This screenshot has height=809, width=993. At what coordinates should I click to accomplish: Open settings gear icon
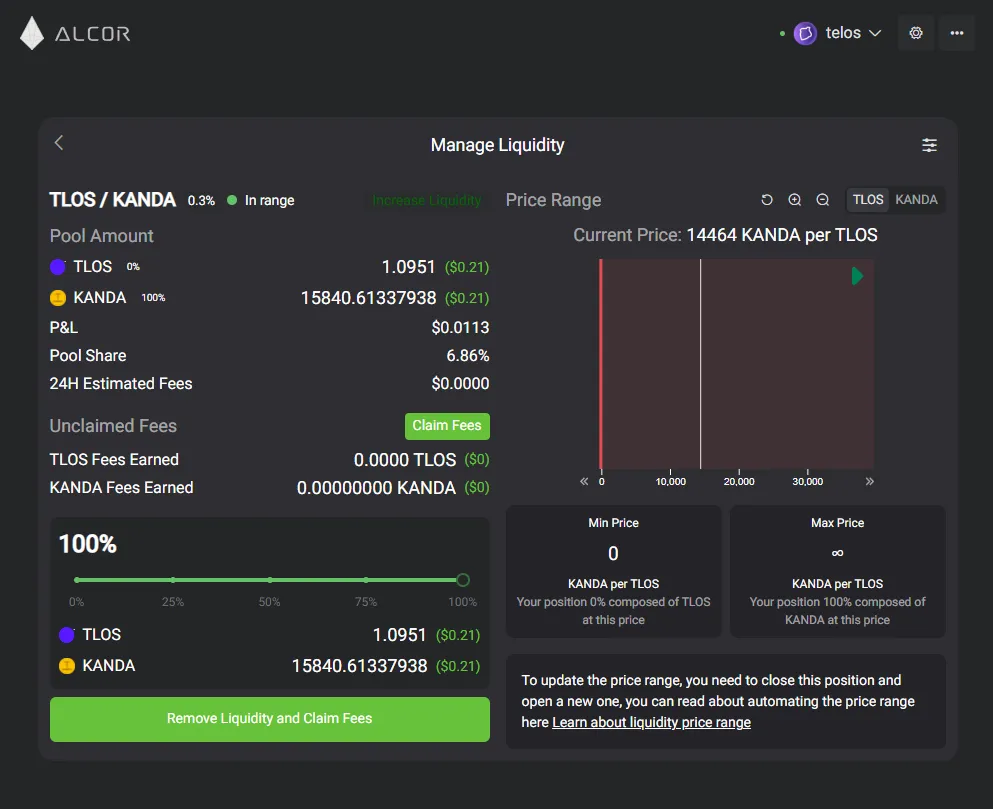pyautogui.click(x=916, y=33)
